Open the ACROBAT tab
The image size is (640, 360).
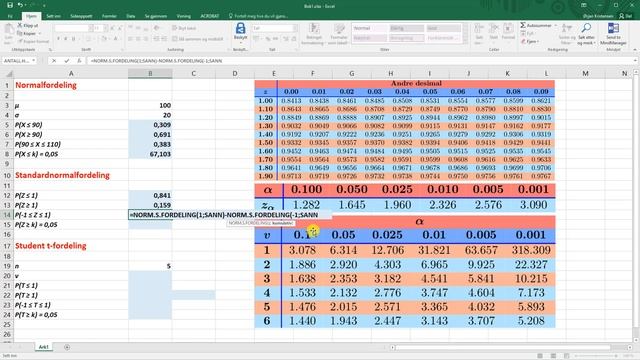(x=210, y=16)
